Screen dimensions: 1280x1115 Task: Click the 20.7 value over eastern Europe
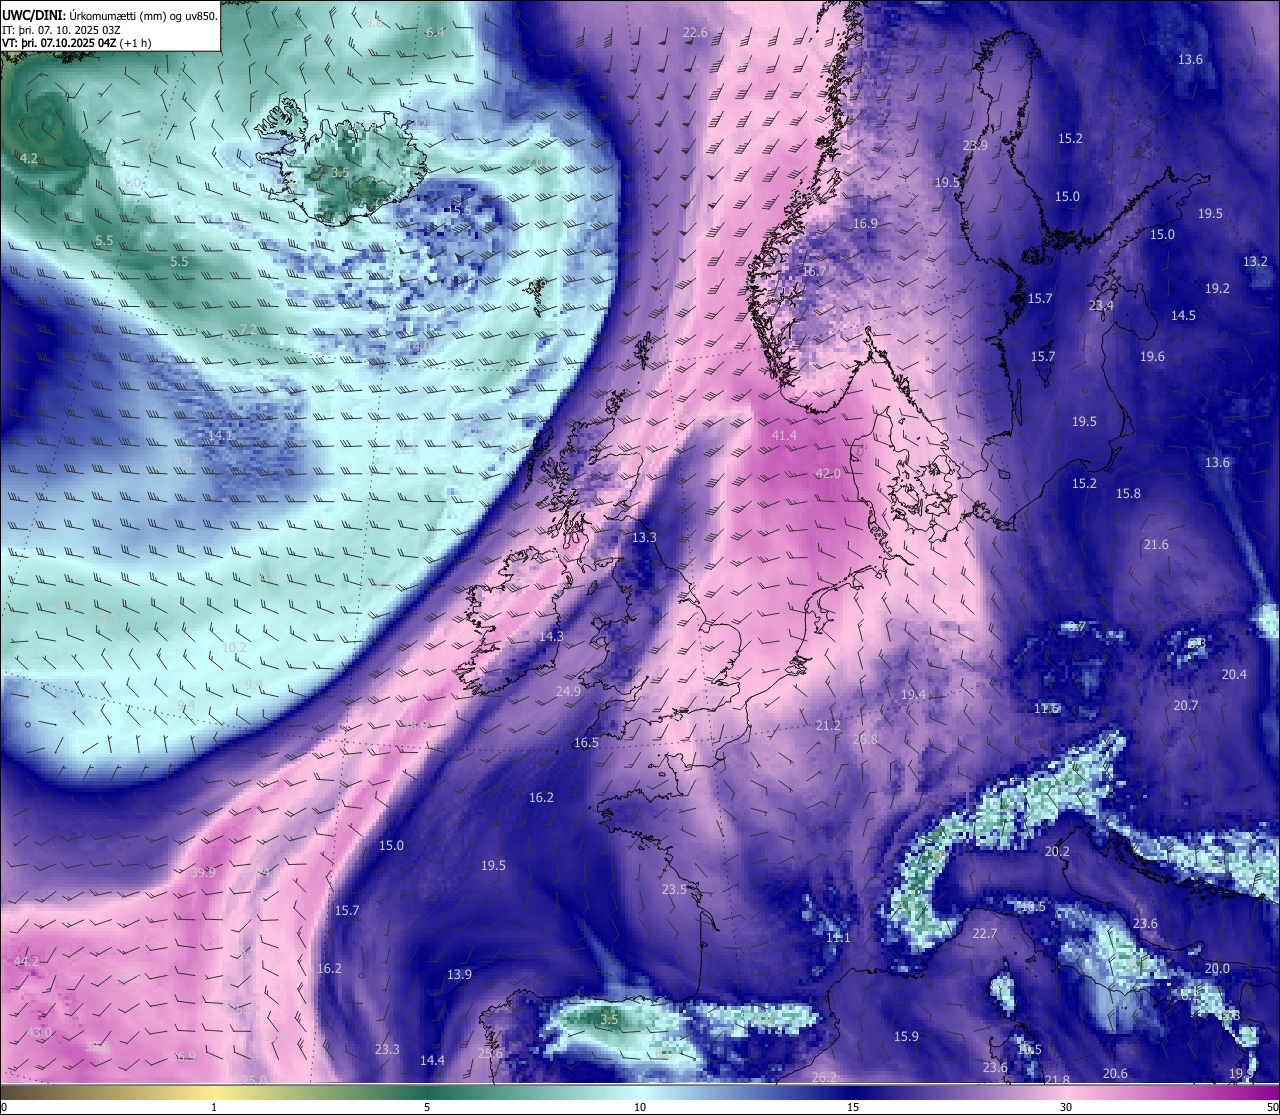(1185, 705)
